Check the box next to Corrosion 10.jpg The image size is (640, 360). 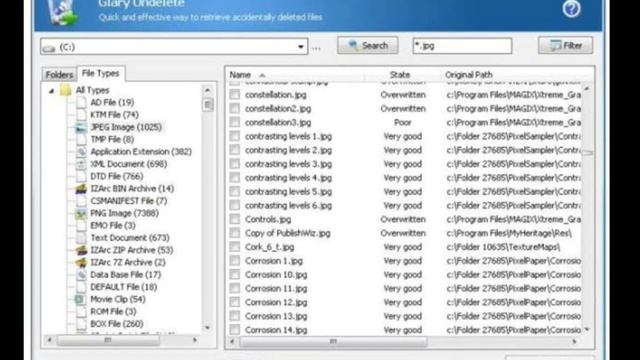tap(235, 275)
